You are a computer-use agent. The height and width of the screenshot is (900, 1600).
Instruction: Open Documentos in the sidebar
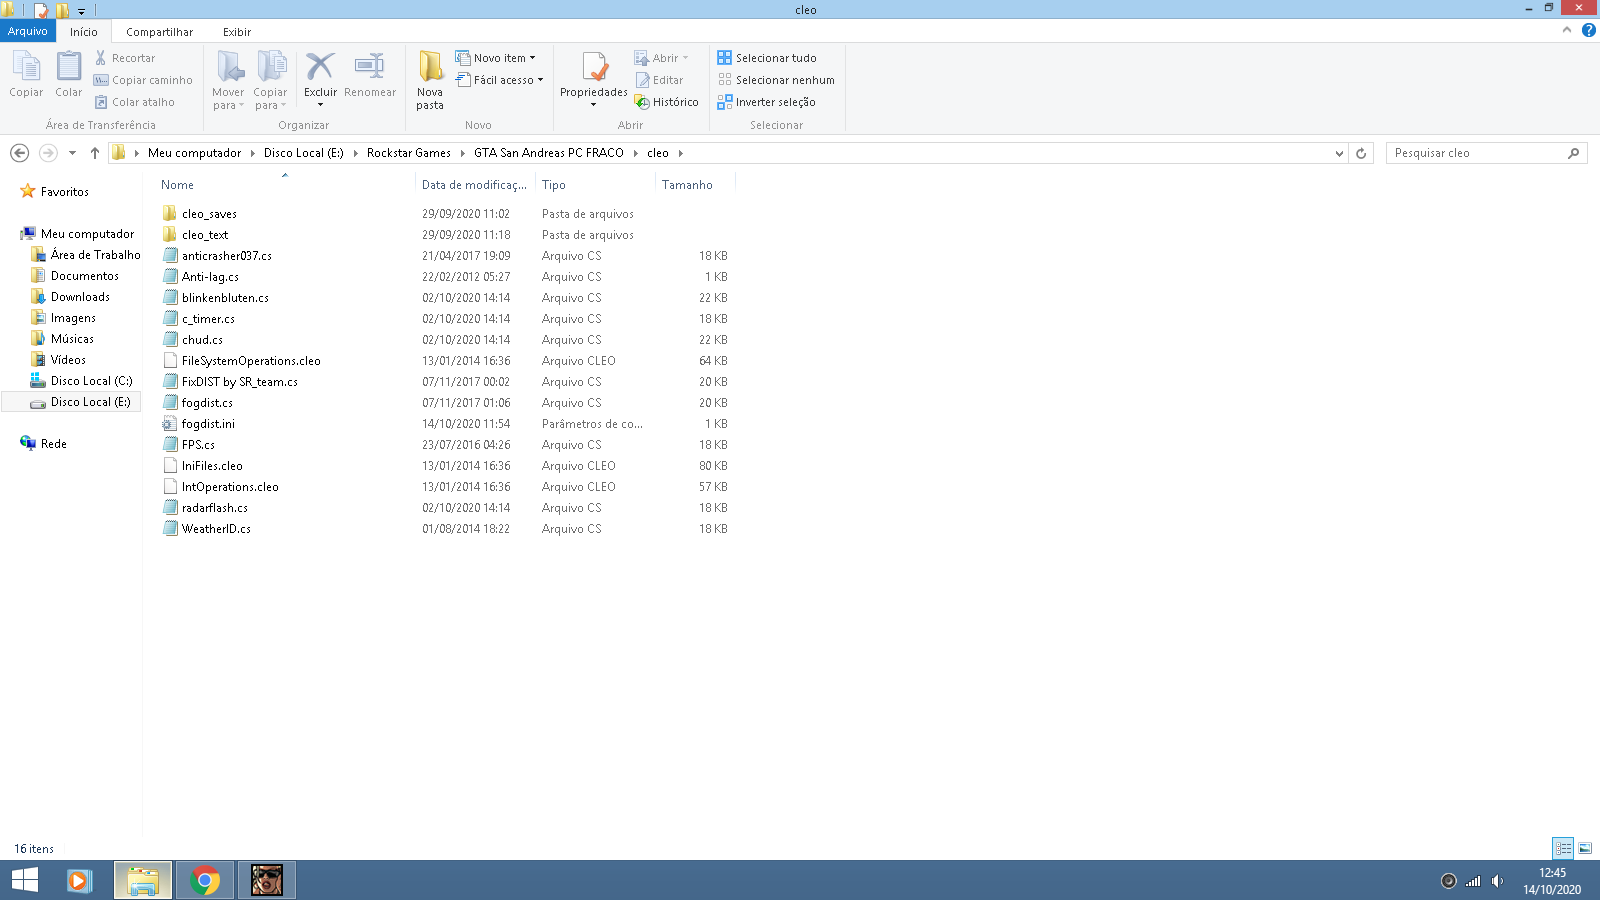click(x=84, y=276)
